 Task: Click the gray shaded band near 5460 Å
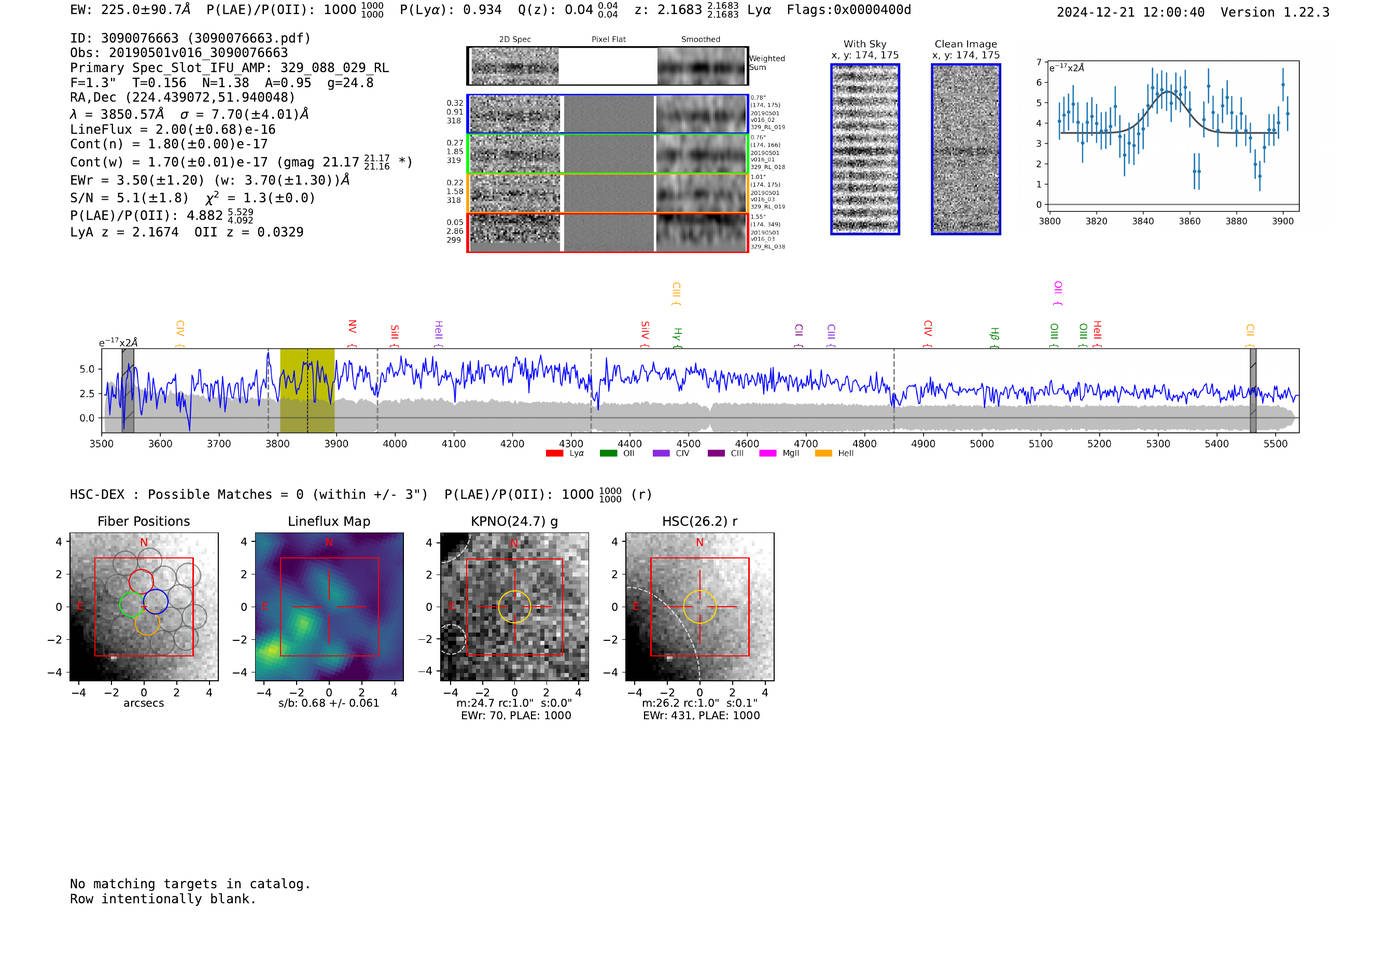point(1253,391)
